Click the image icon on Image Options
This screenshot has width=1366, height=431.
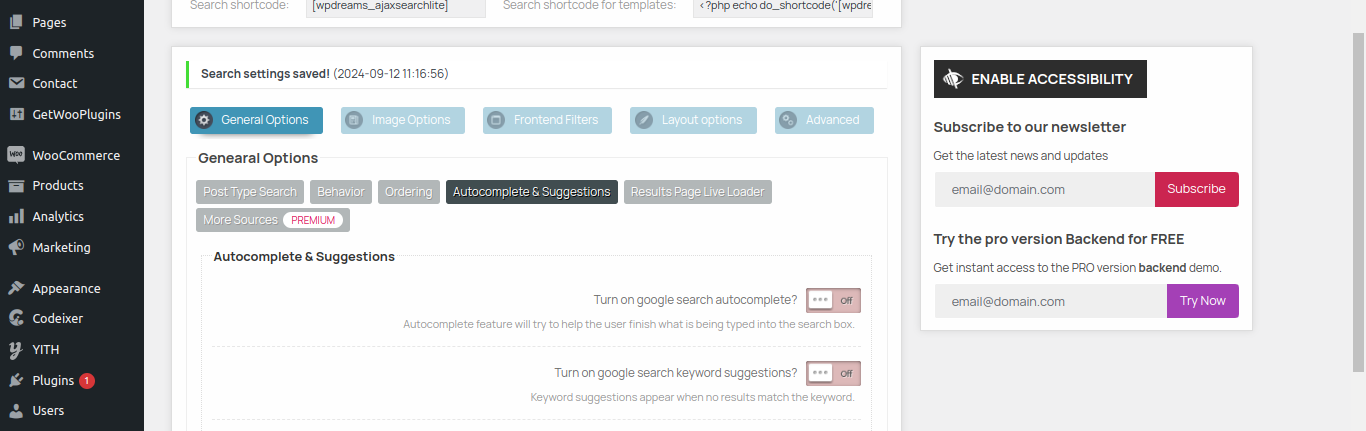tap(354, 120)
